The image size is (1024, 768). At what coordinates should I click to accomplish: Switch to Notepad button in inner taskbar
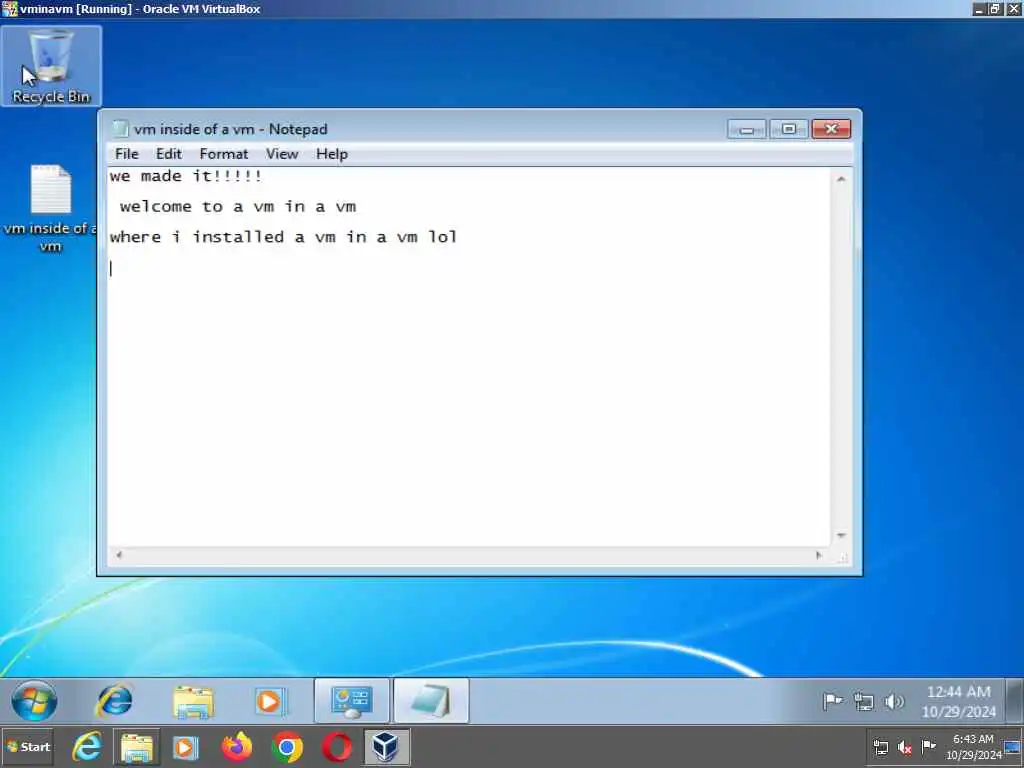pos(431,701)
